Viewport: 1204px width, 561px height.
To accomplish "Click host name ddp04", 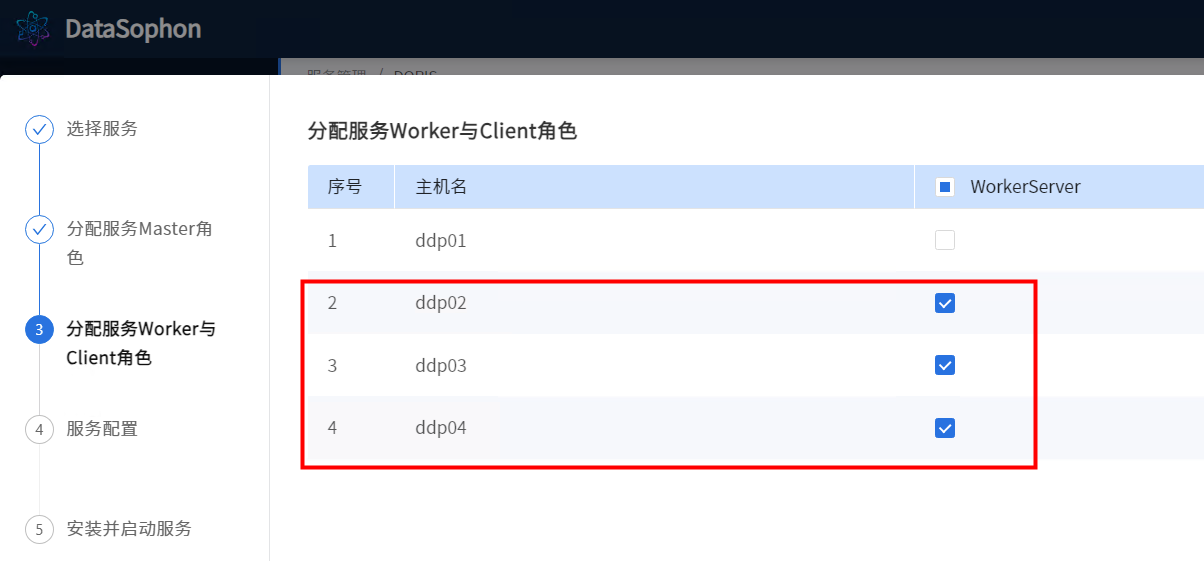I will pyautogui.click(x=441, y=428).
